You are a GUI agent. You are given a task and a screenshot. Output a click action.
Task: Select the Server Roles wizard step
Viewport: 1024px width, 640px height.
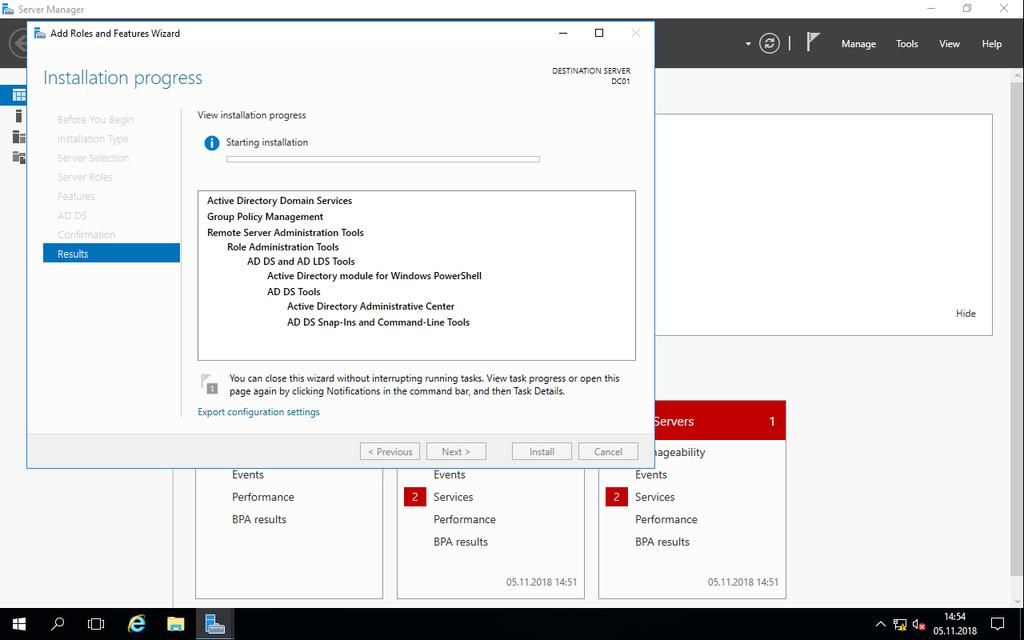click(85, 177)
